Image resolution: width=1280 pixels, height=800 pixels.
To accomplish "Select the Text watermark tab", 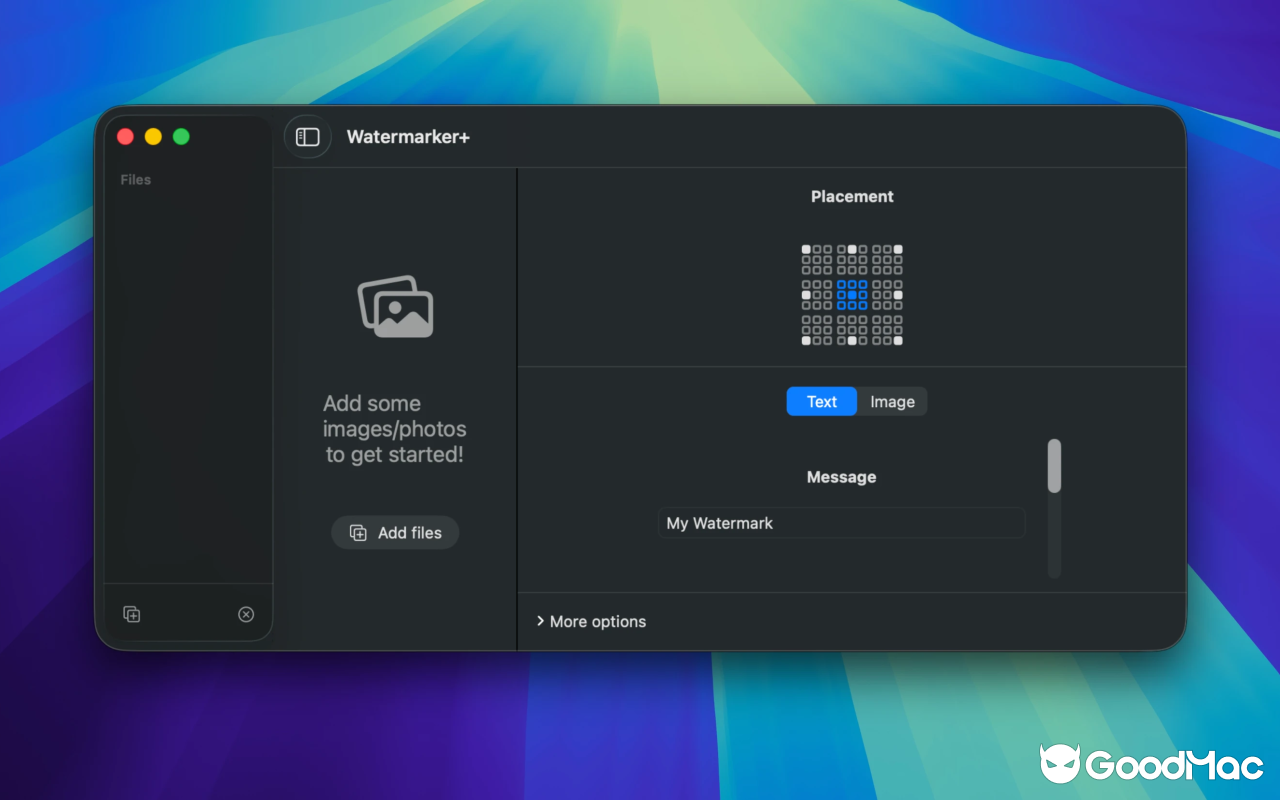I will click(821, 401).
